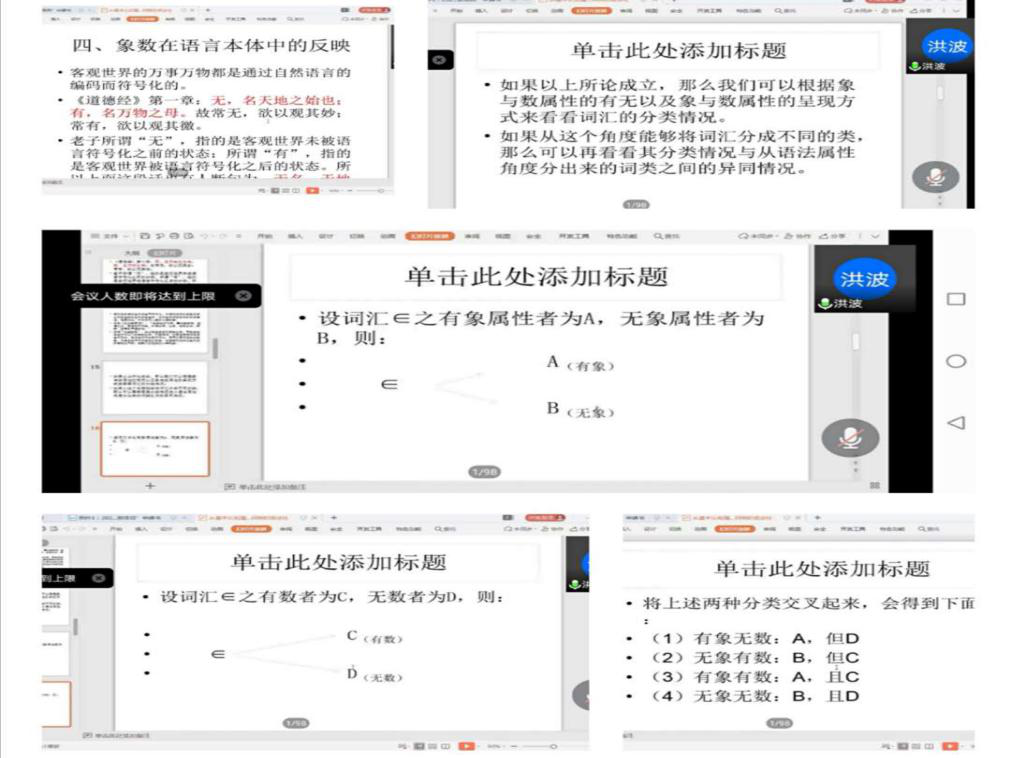
Task: Select slide thumbnail 15 above the A/B thumbnail
Action: (x=155, y=387)
